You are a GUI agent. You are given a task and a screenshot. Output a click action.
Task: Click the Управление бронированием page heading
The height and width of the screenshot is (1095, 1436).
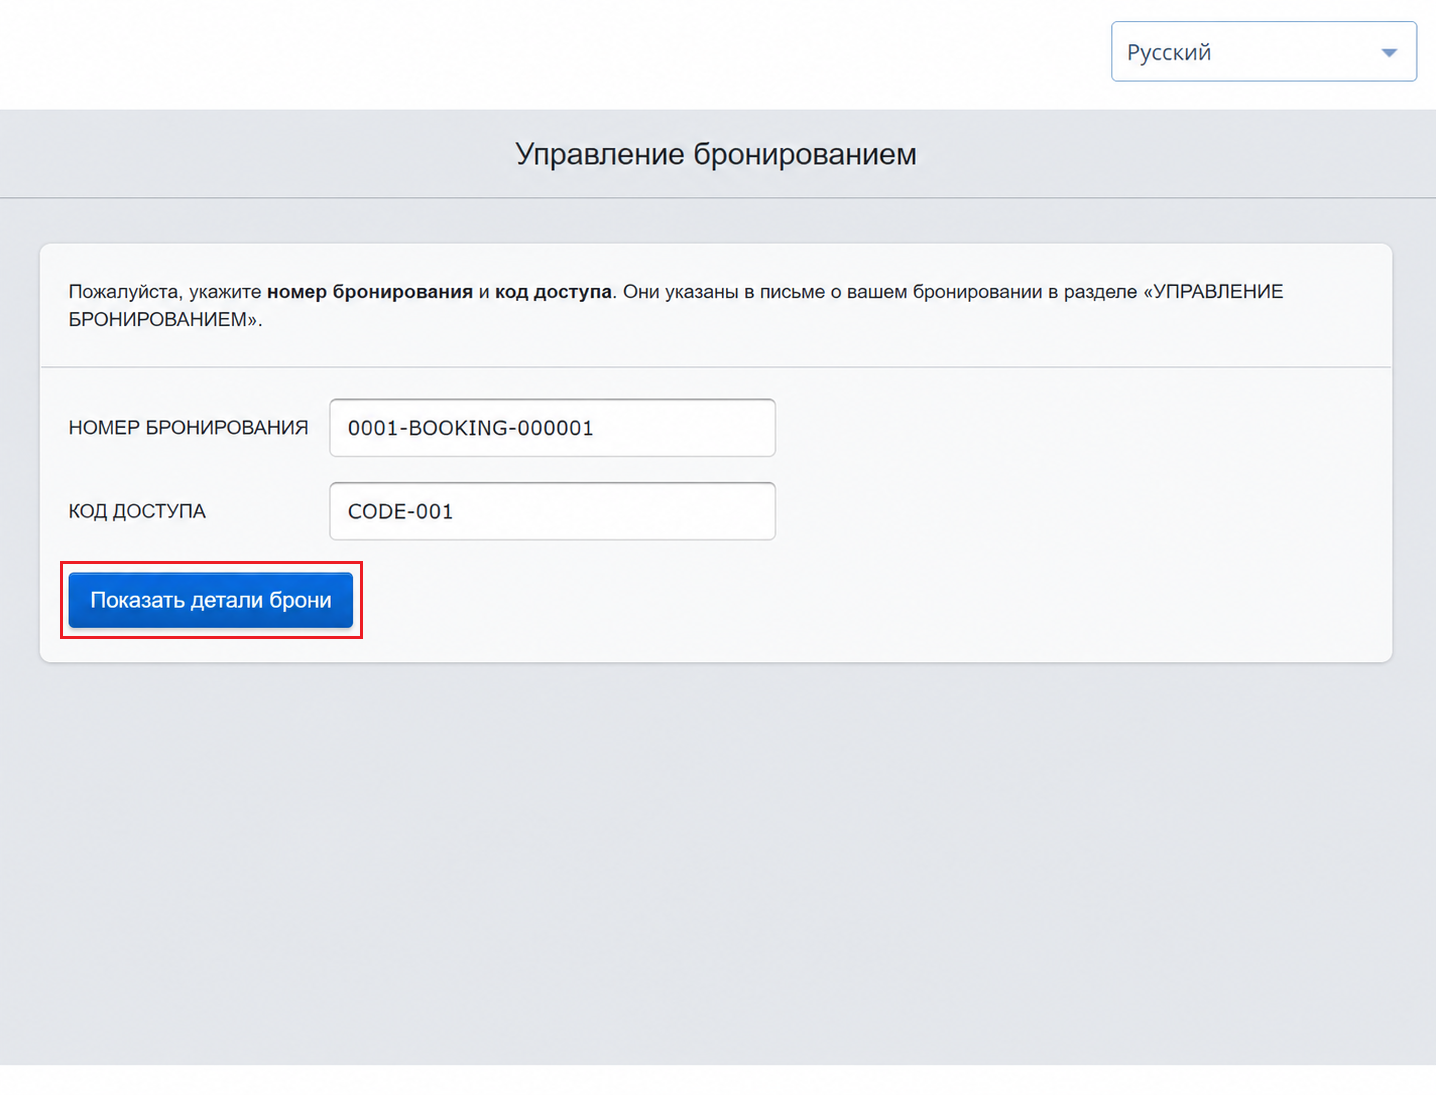click(x=716, y=154)
